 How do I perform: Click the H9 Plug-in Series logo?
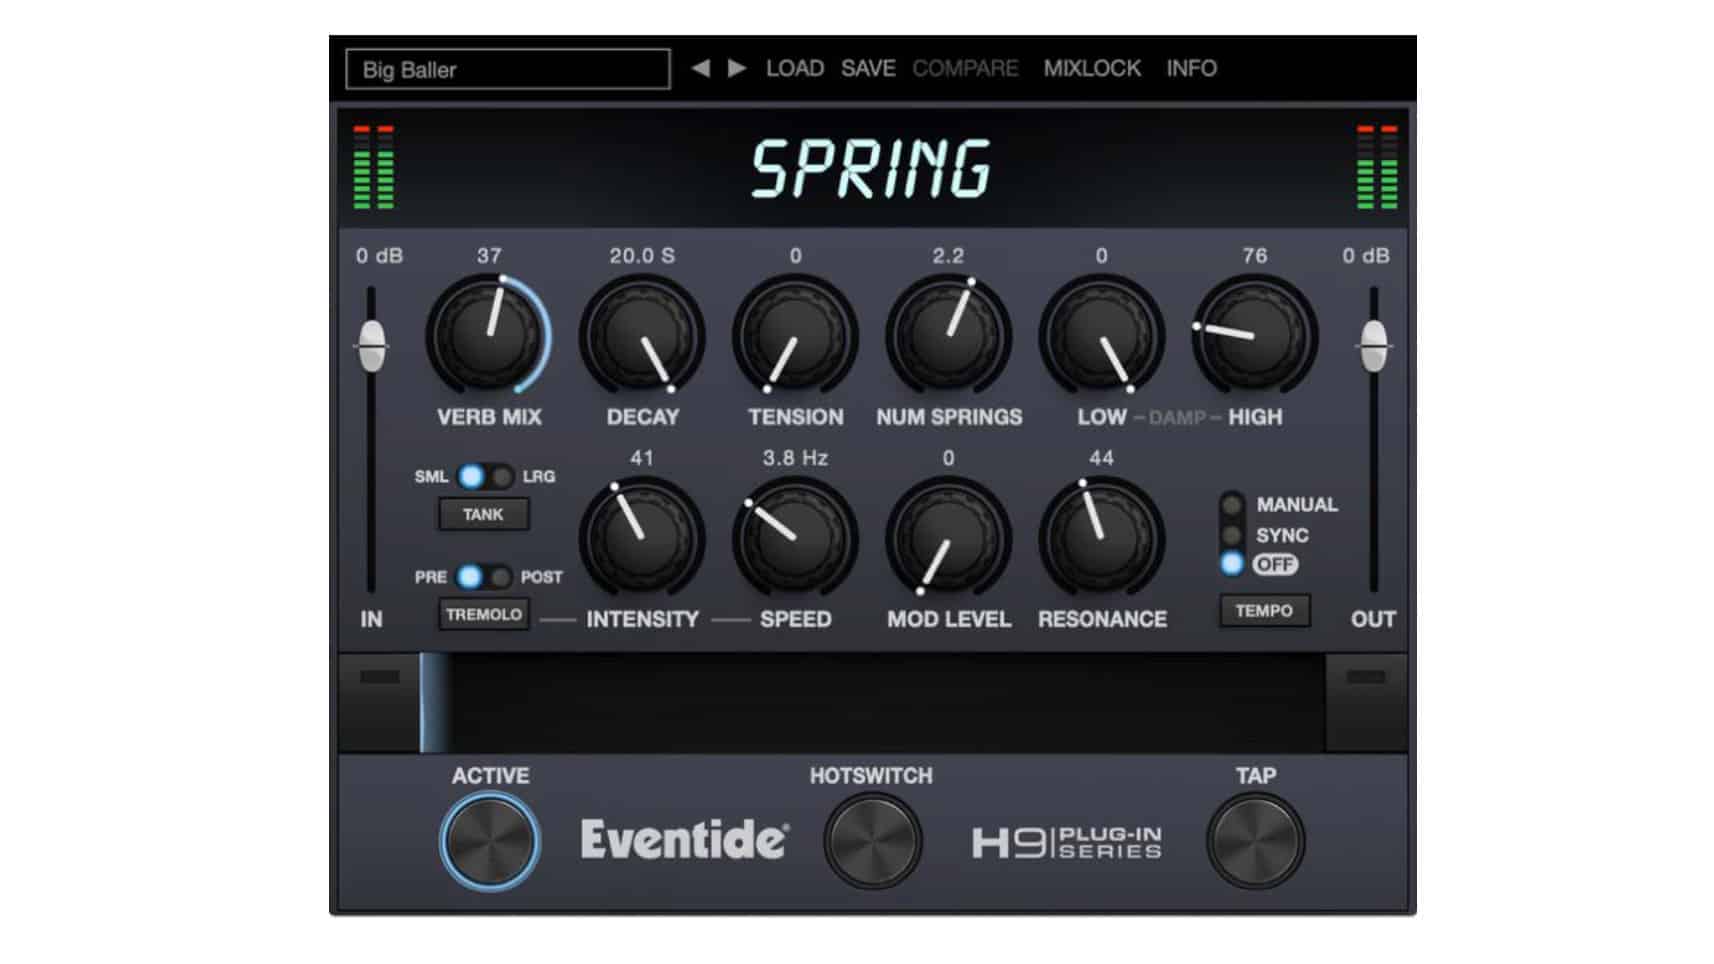[x=1066, y=843]
